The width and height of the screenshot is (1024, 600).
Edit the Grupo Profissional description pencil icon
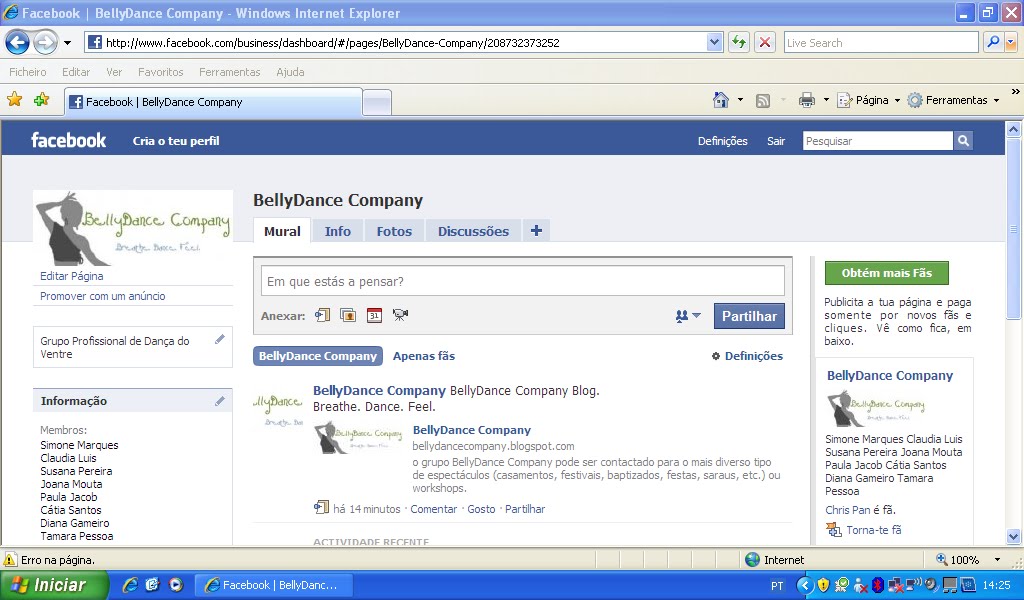click(220, 339)
